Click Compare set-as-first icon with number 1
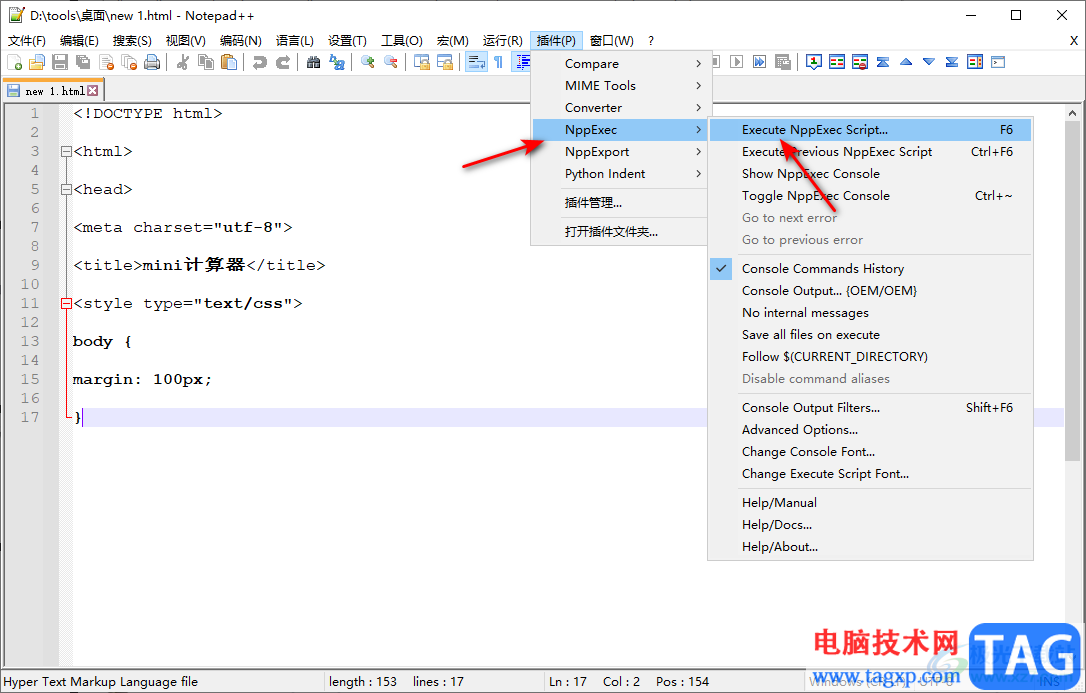This screenshot has width=1086, height=693. (x=814, y=62)
